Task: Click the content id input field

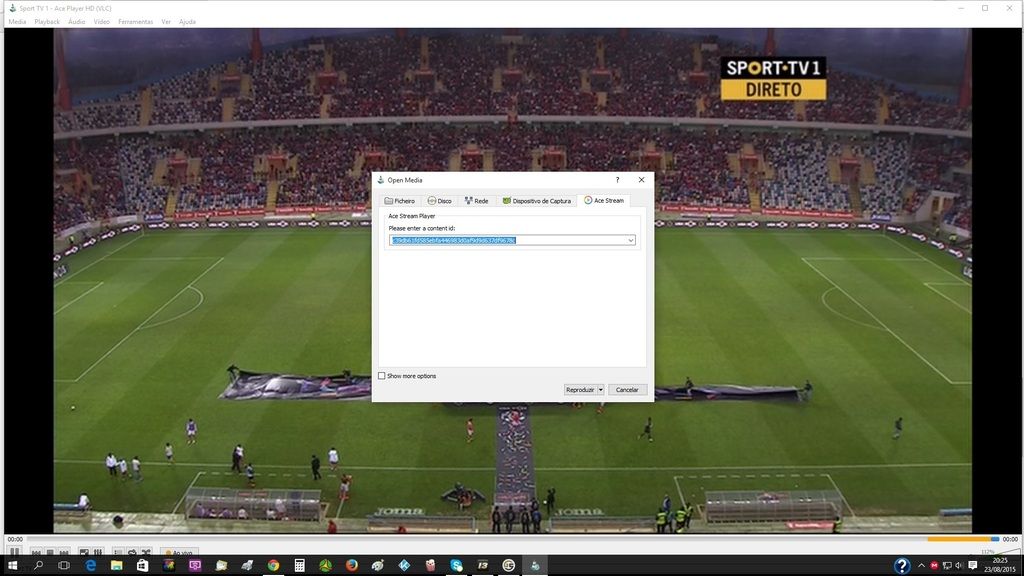Action: (x=506, y=240)
